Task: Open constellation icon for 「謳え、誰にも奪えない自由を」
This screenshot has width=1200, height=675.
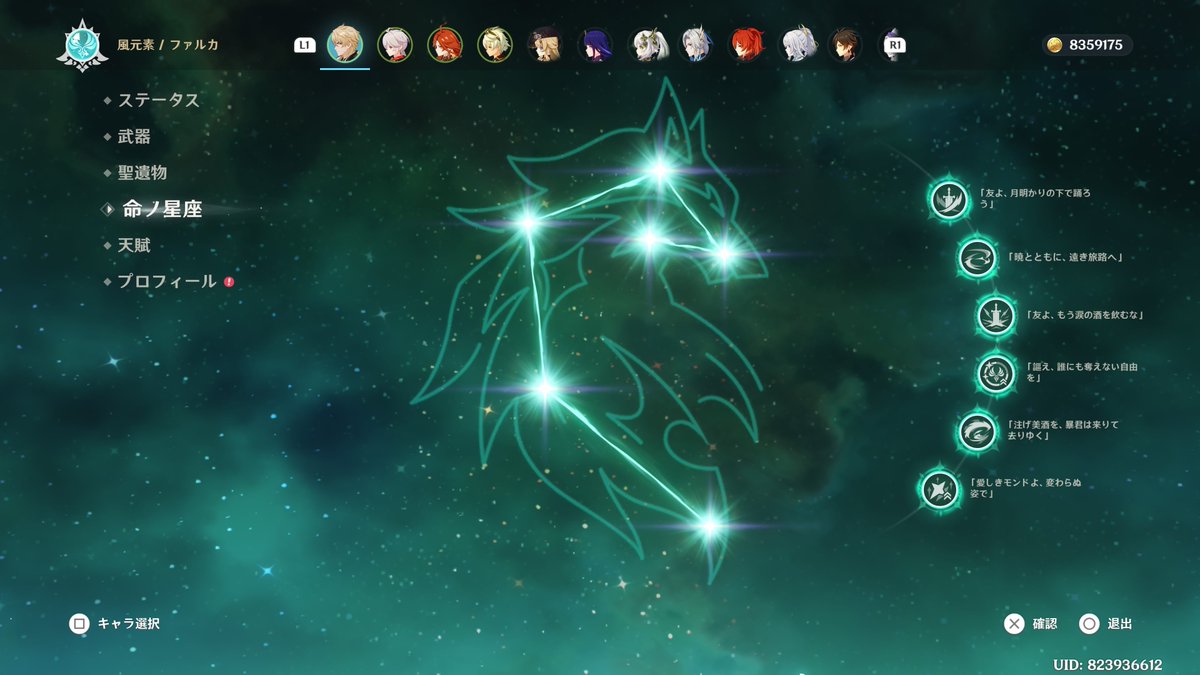Action: coord(996,373)
